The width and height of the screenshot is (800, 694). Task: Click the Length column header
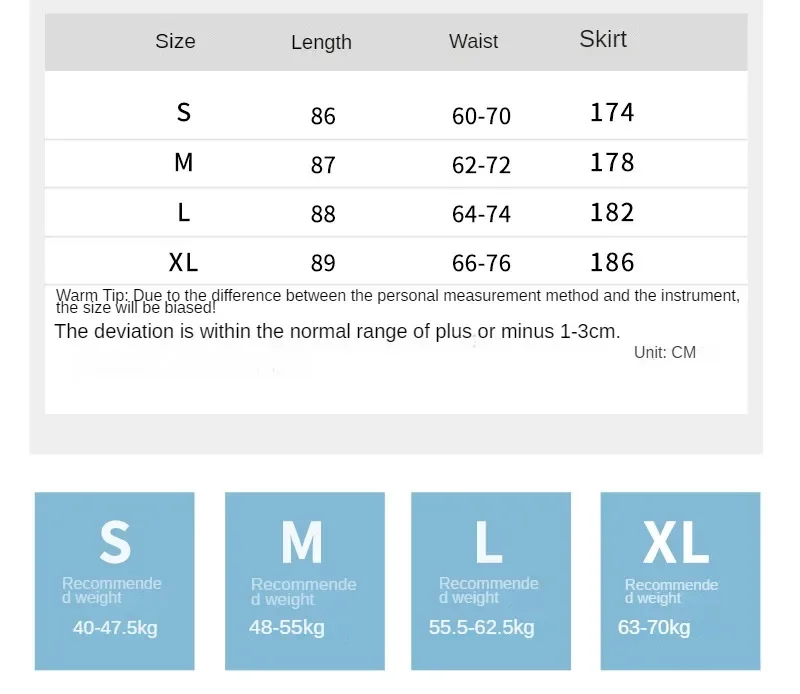[321, 42]
